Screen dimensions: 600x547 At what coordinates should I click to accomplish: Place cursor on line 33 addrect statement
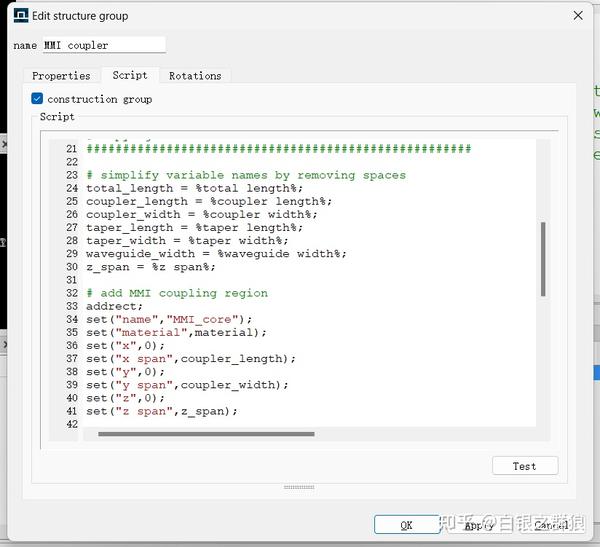tap(114, 306)
